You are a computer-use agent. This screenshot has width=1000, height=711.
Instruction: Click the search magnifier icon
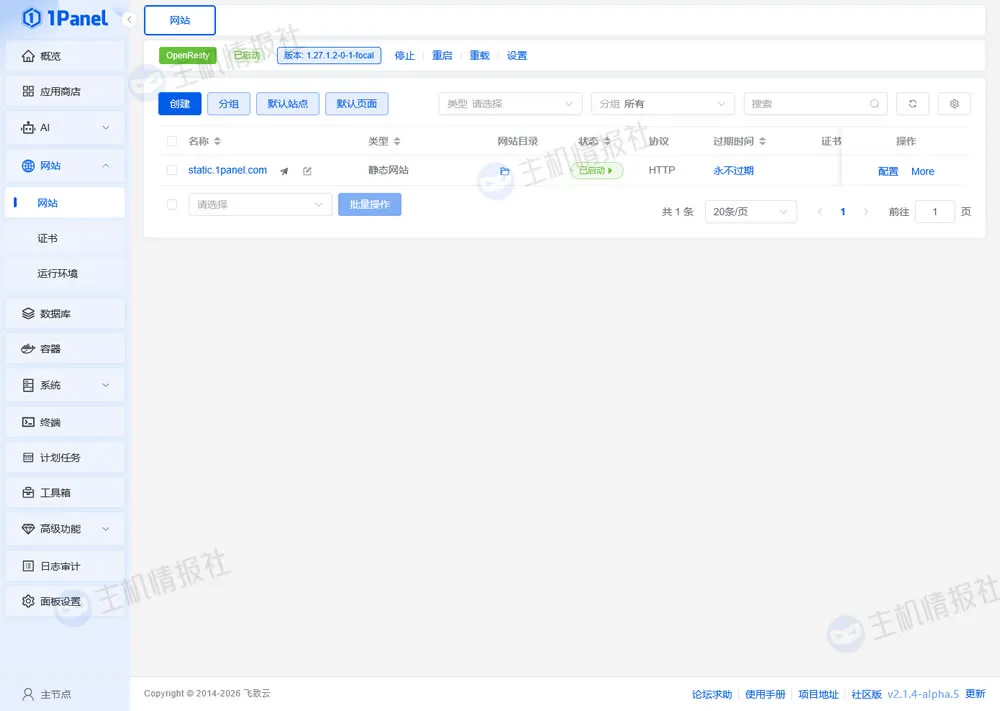pyautogui.click(x=874, y=104)
